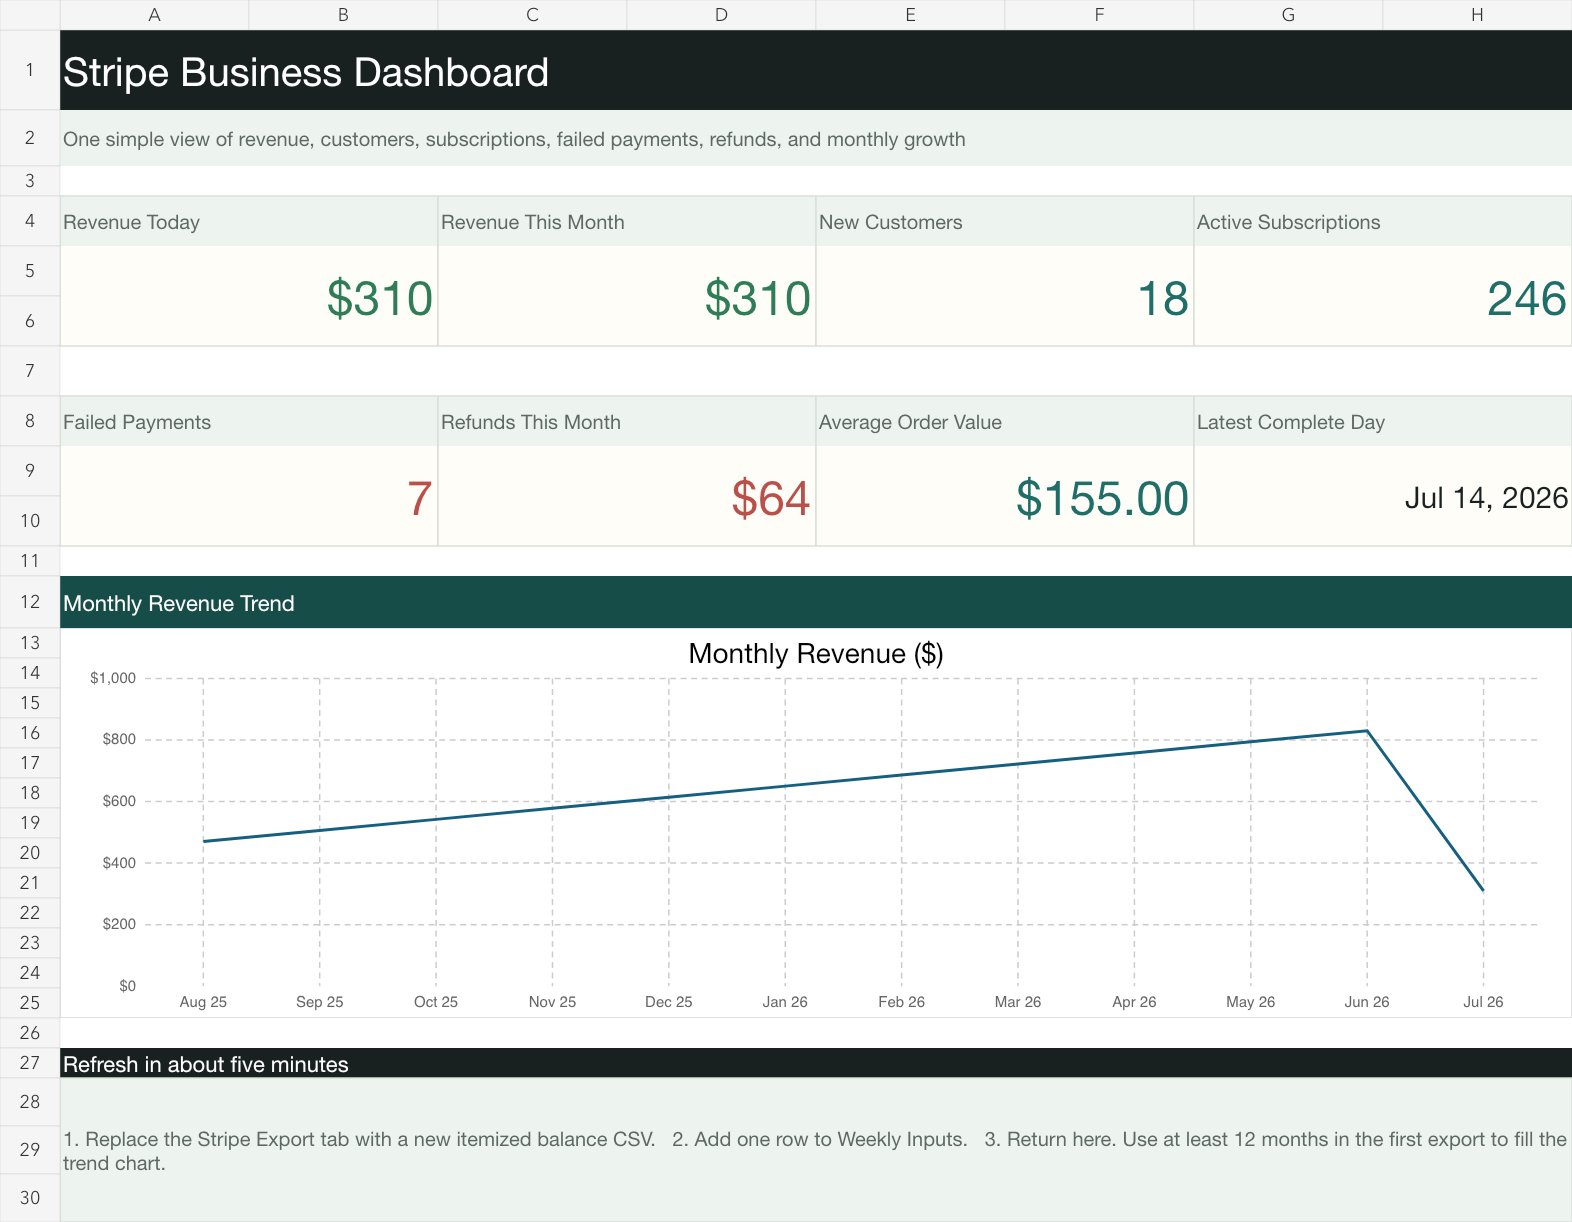Click the 'Sep 25' x-axis label
This screenshot has height=1222, width=1572.
click(x=320, y=1002)
